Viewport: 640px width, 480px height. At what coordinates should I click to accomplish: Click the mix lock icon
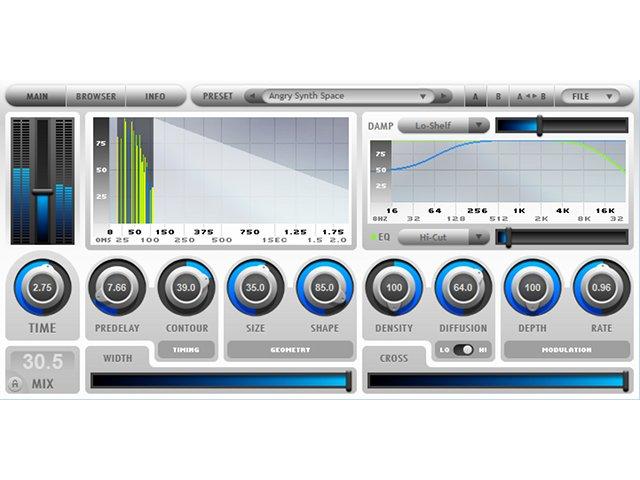tap(15, 384)
